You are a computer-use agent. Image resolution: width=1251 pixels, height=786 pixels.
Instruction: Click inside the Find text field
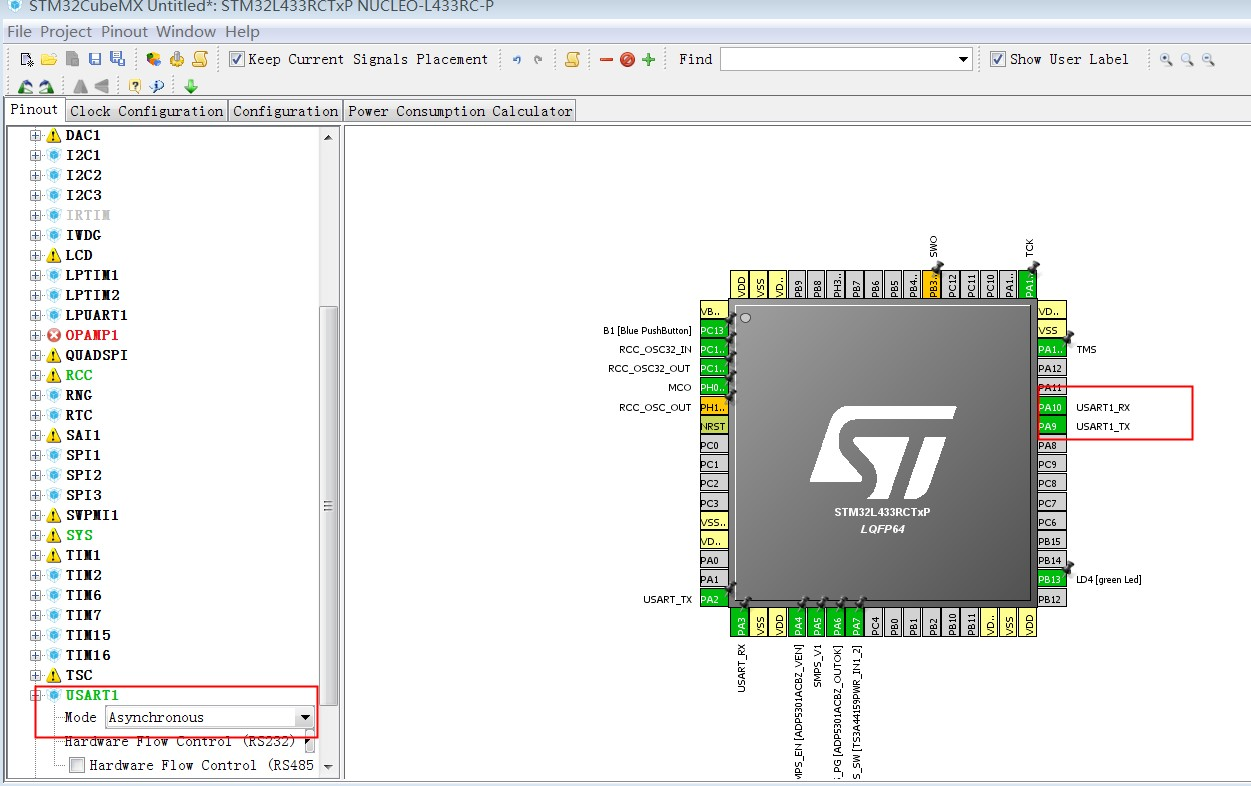point(837,60)
